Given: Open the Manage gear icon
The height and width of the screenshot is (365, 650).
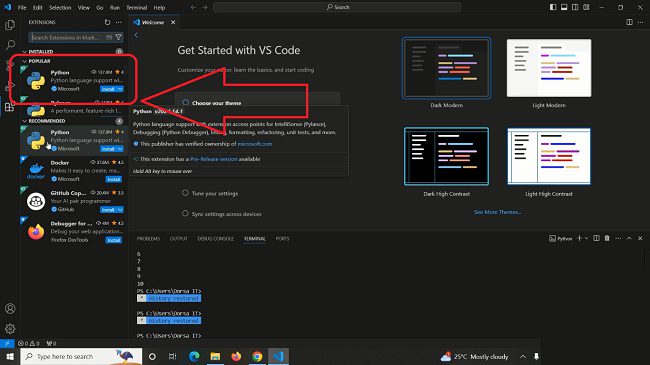Looking at the screenshot, I should click(x=10, y=329).
